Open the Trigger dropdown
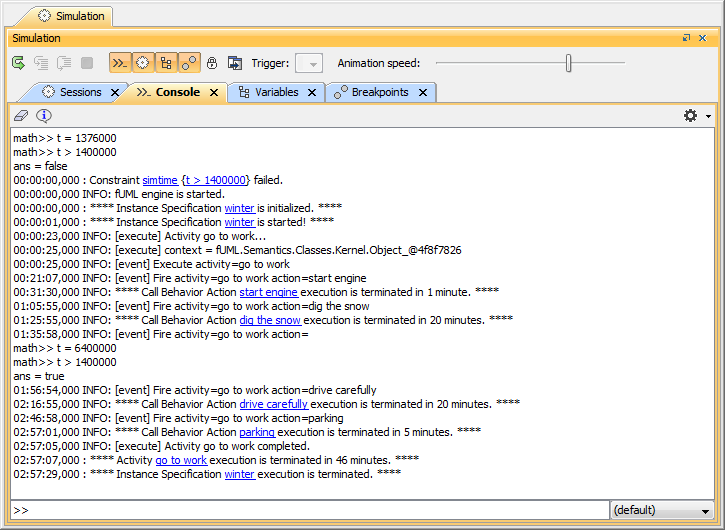 click(310, 64)
